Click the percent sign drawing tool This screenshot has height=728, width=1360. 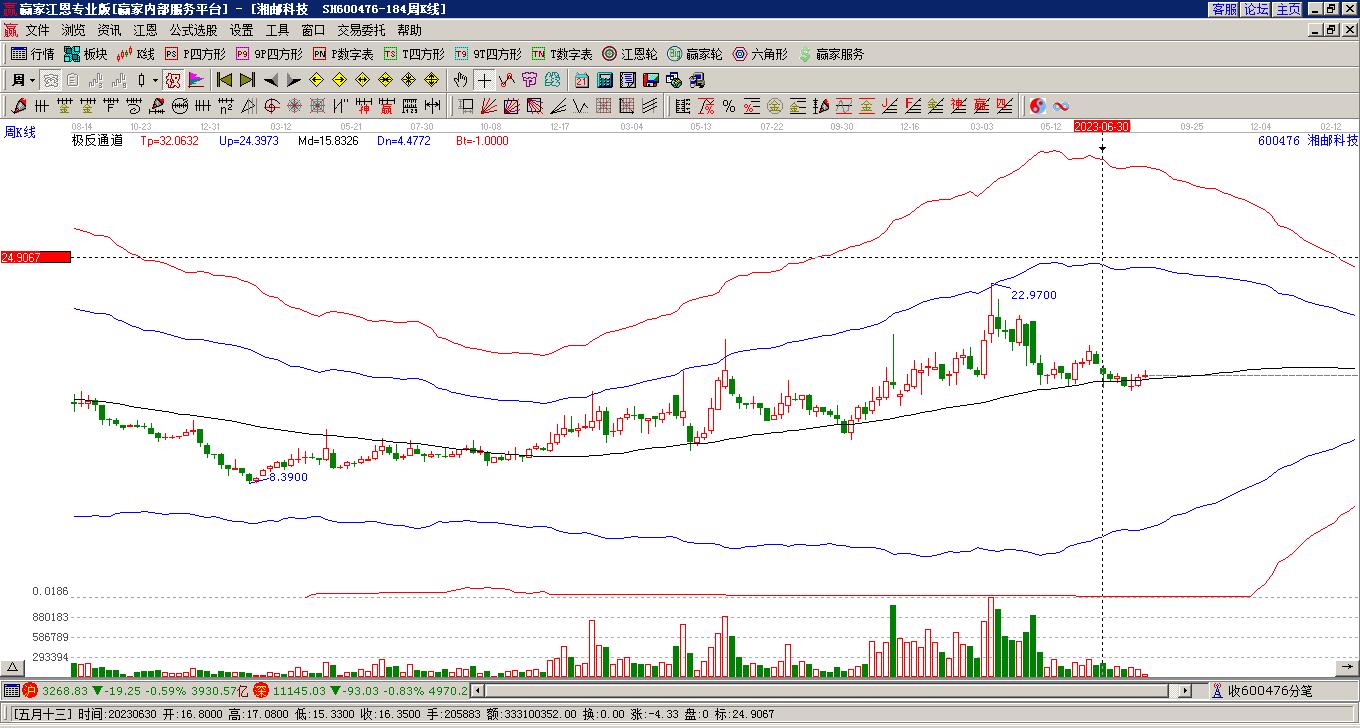coord(729,106)
